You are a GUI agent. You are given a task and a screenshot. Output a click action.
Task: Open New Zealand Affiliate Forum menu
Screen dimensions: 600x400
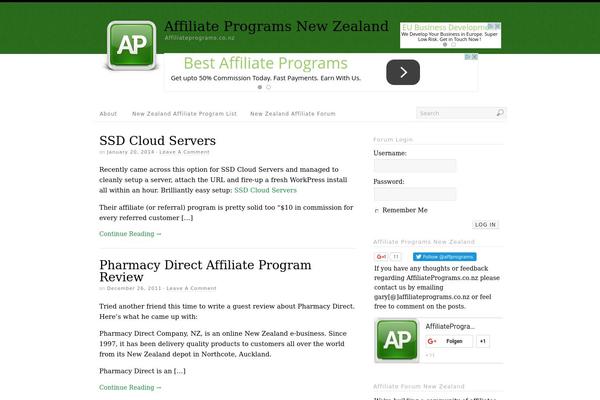[293, 114]
